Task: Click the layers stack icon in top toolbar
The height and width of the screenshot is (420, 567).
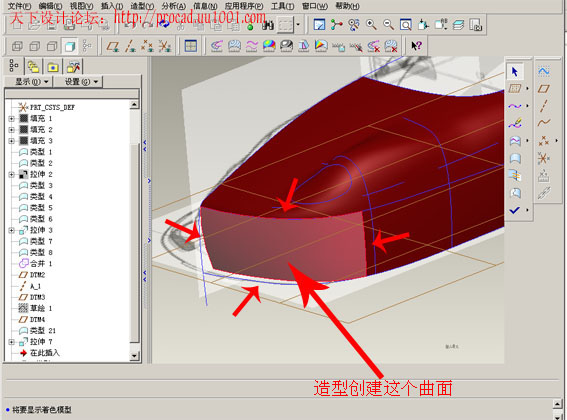Action: click(x=458, y=25)
